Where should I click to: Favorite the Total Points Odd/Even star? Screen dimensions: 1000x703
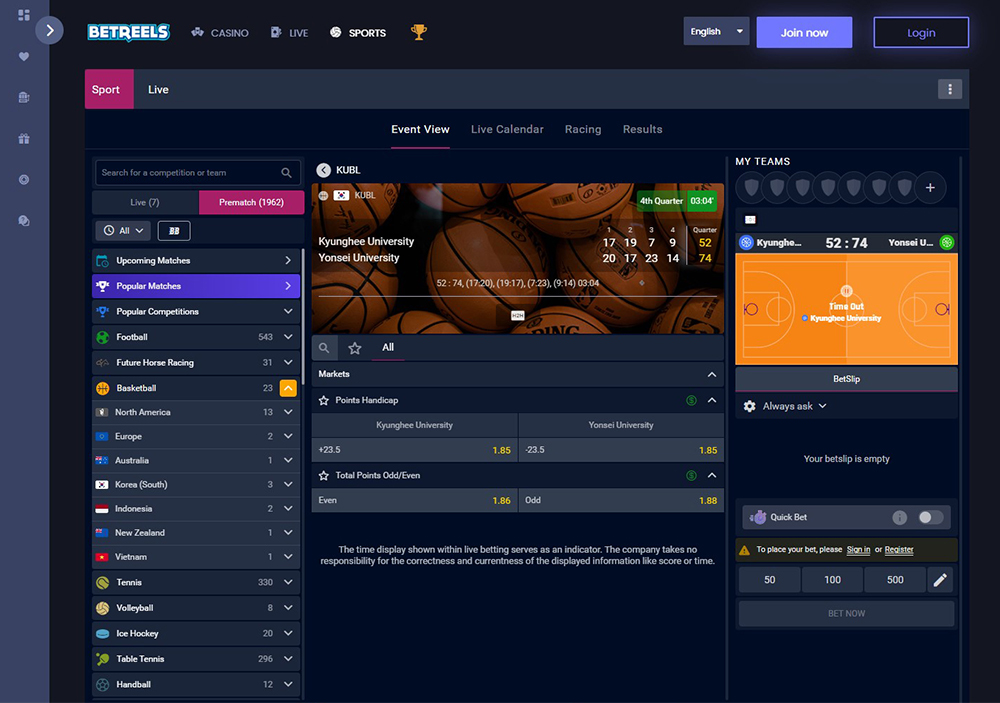[x=323, y=476]
